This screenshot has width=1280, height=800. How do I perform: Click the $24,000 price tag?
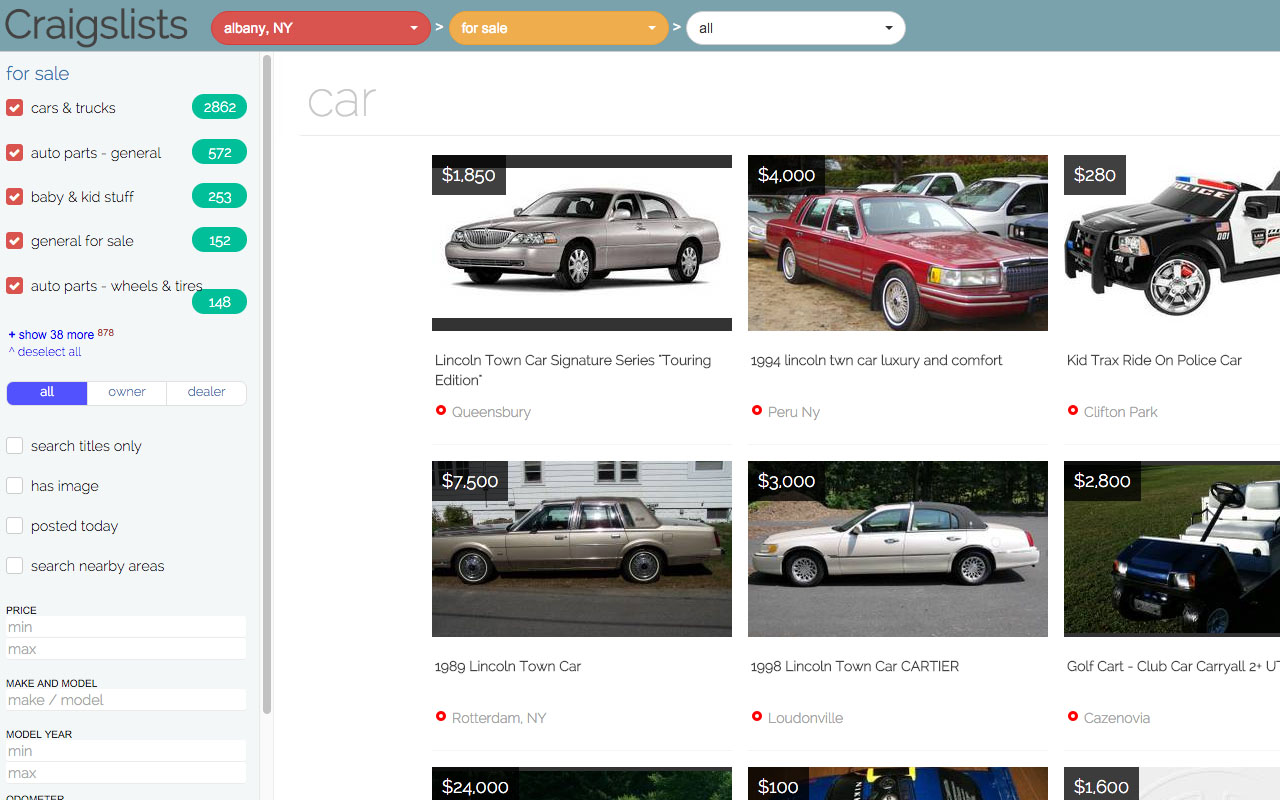(476, 786)
